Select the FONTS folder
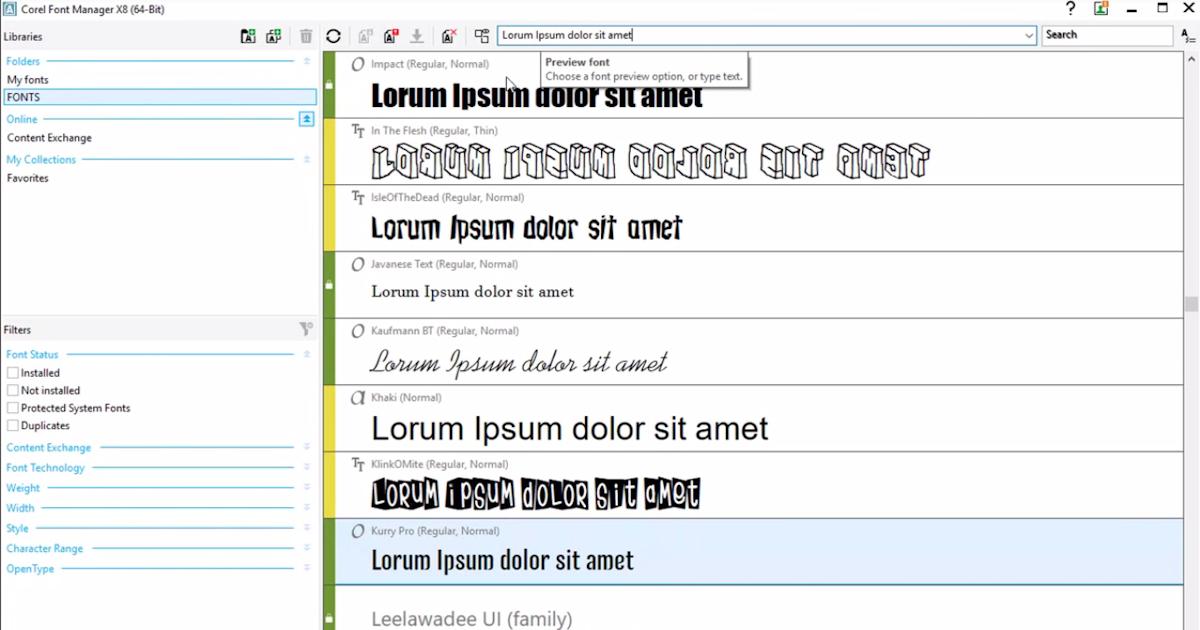Screen dimensions: 1200x630 coord(160,97)
